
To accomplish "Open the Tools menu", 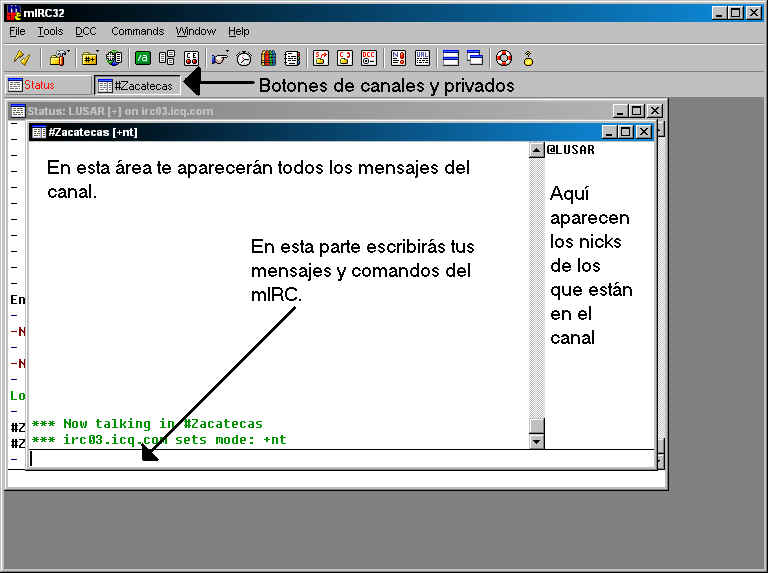I will (x=50, y=31).
